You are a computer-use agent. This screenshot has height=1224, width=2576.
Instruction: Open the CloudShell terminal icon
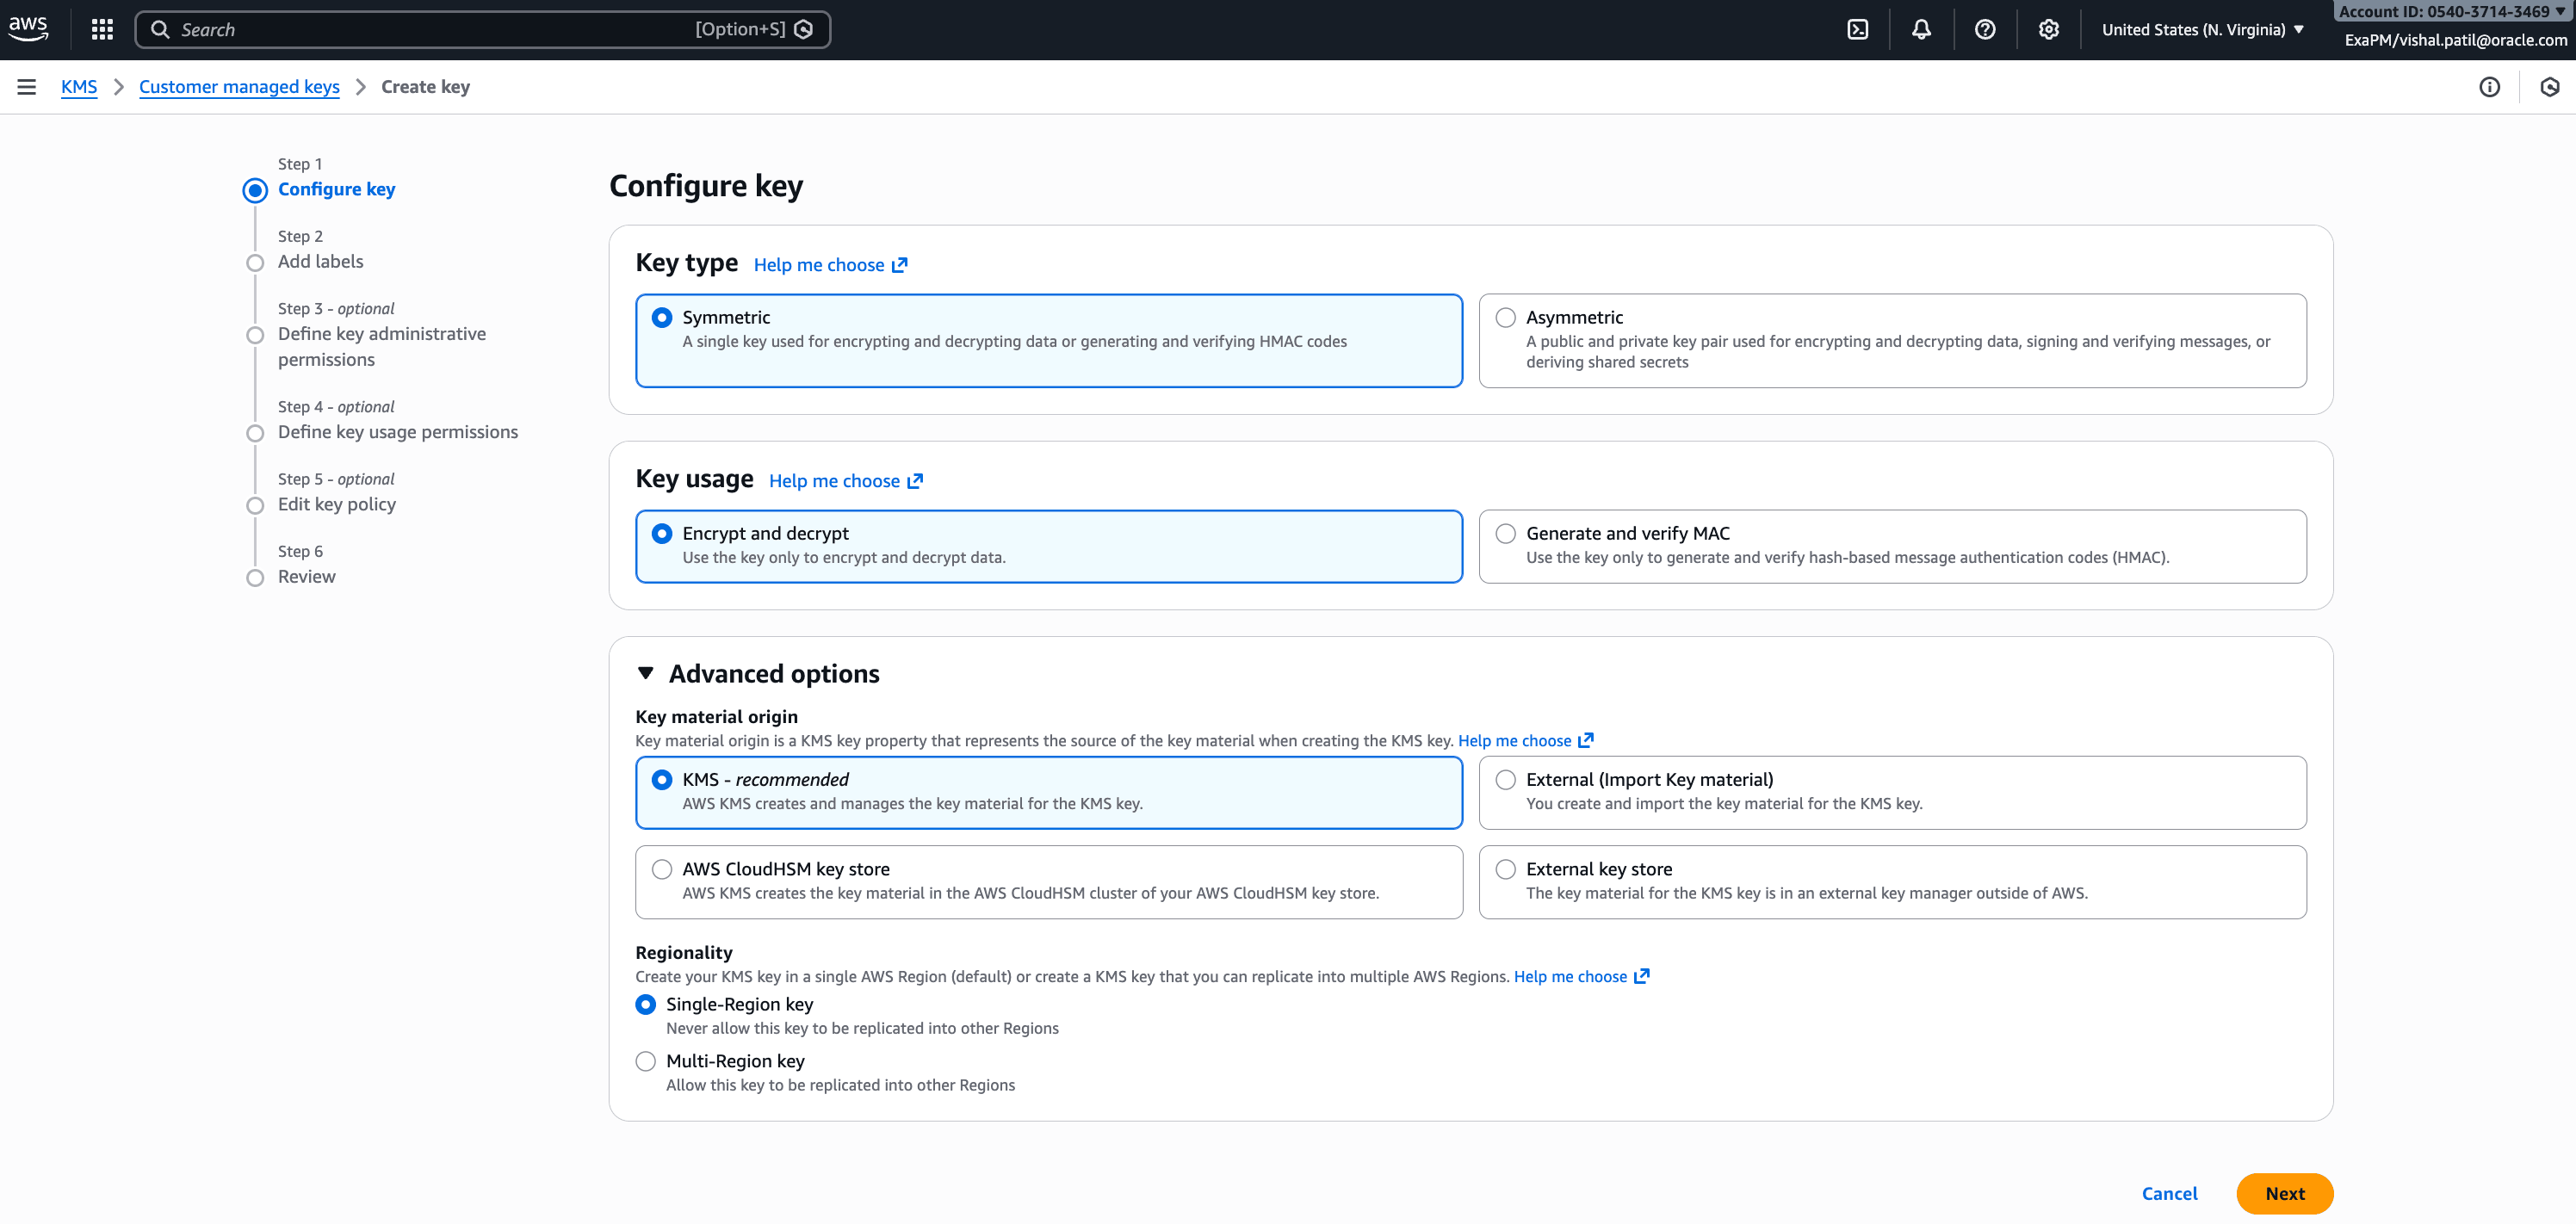coord(1857,29)
